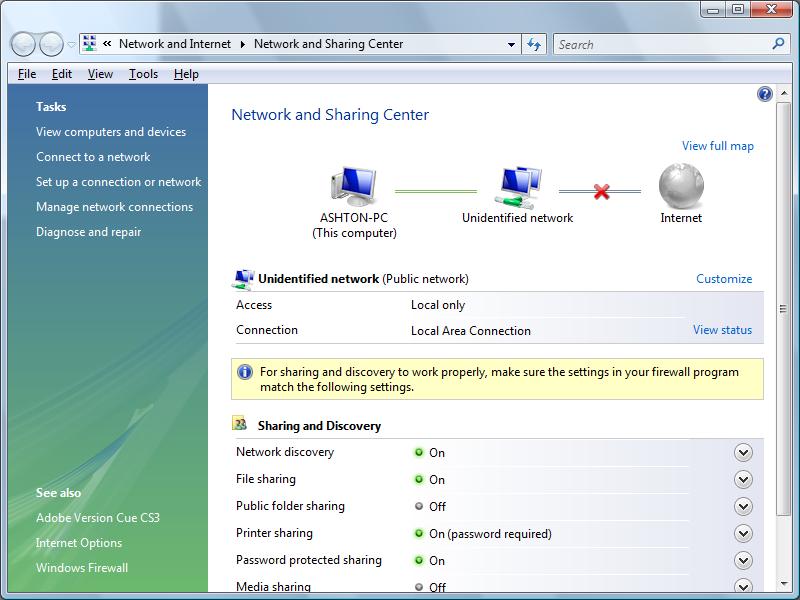
Task: Click On (password required) status text
Action: 490,534
